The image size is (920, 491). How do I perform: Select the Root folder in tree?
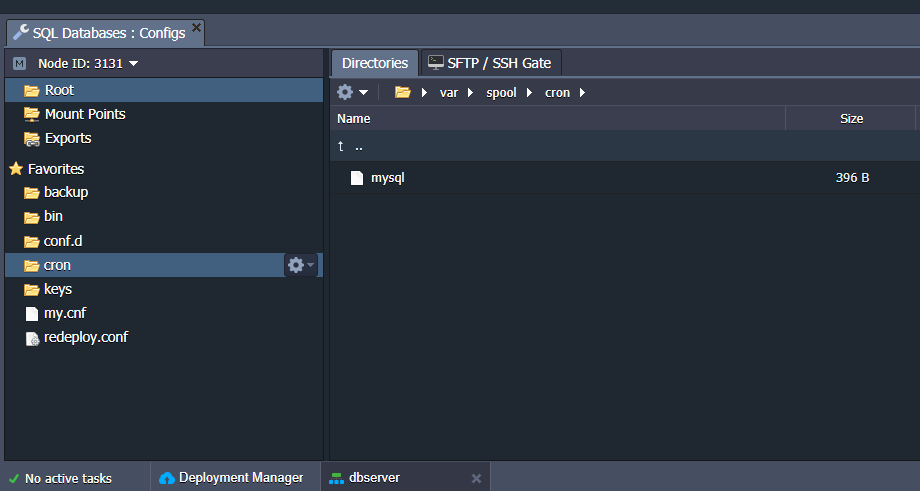click(59, 90)
